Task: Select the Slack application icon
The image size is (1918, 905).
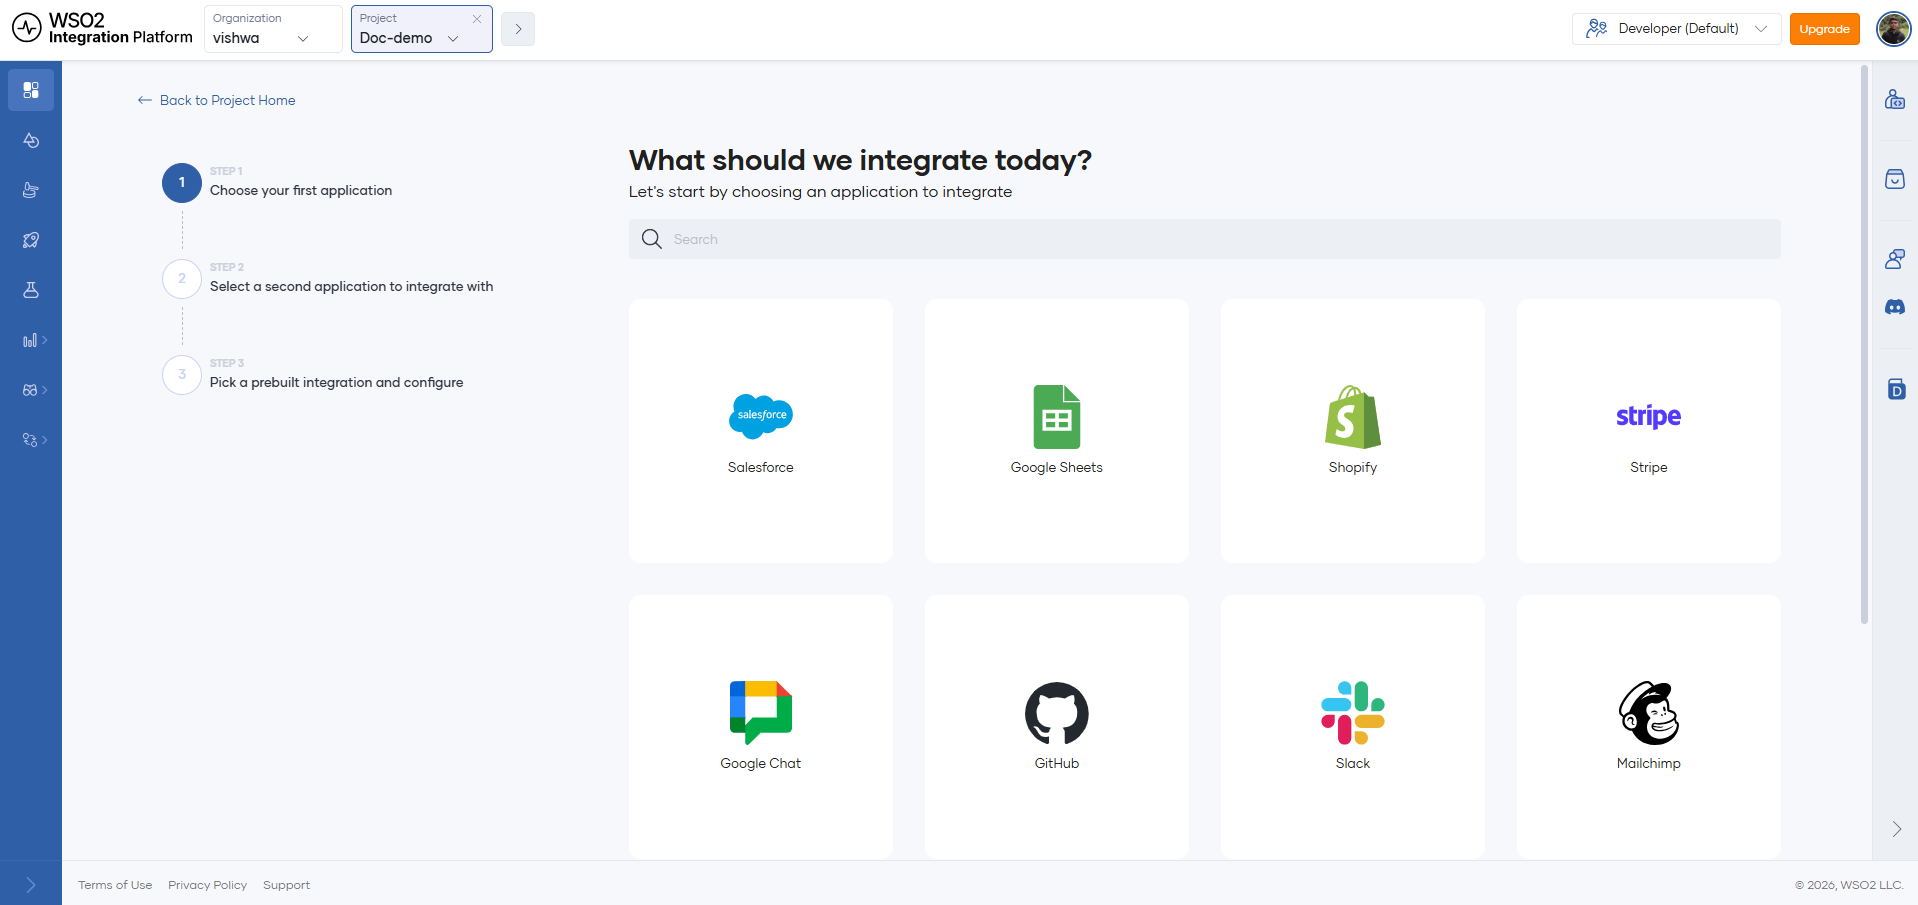Action: (1353, 713)
